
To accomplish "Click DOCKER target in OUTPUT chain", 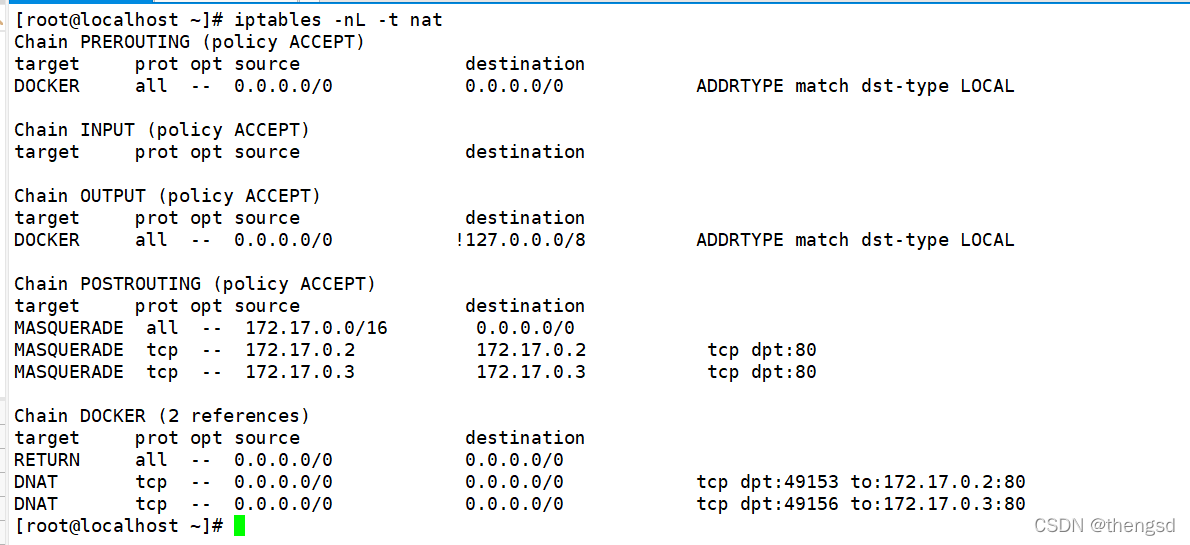I will click(47, 240).
